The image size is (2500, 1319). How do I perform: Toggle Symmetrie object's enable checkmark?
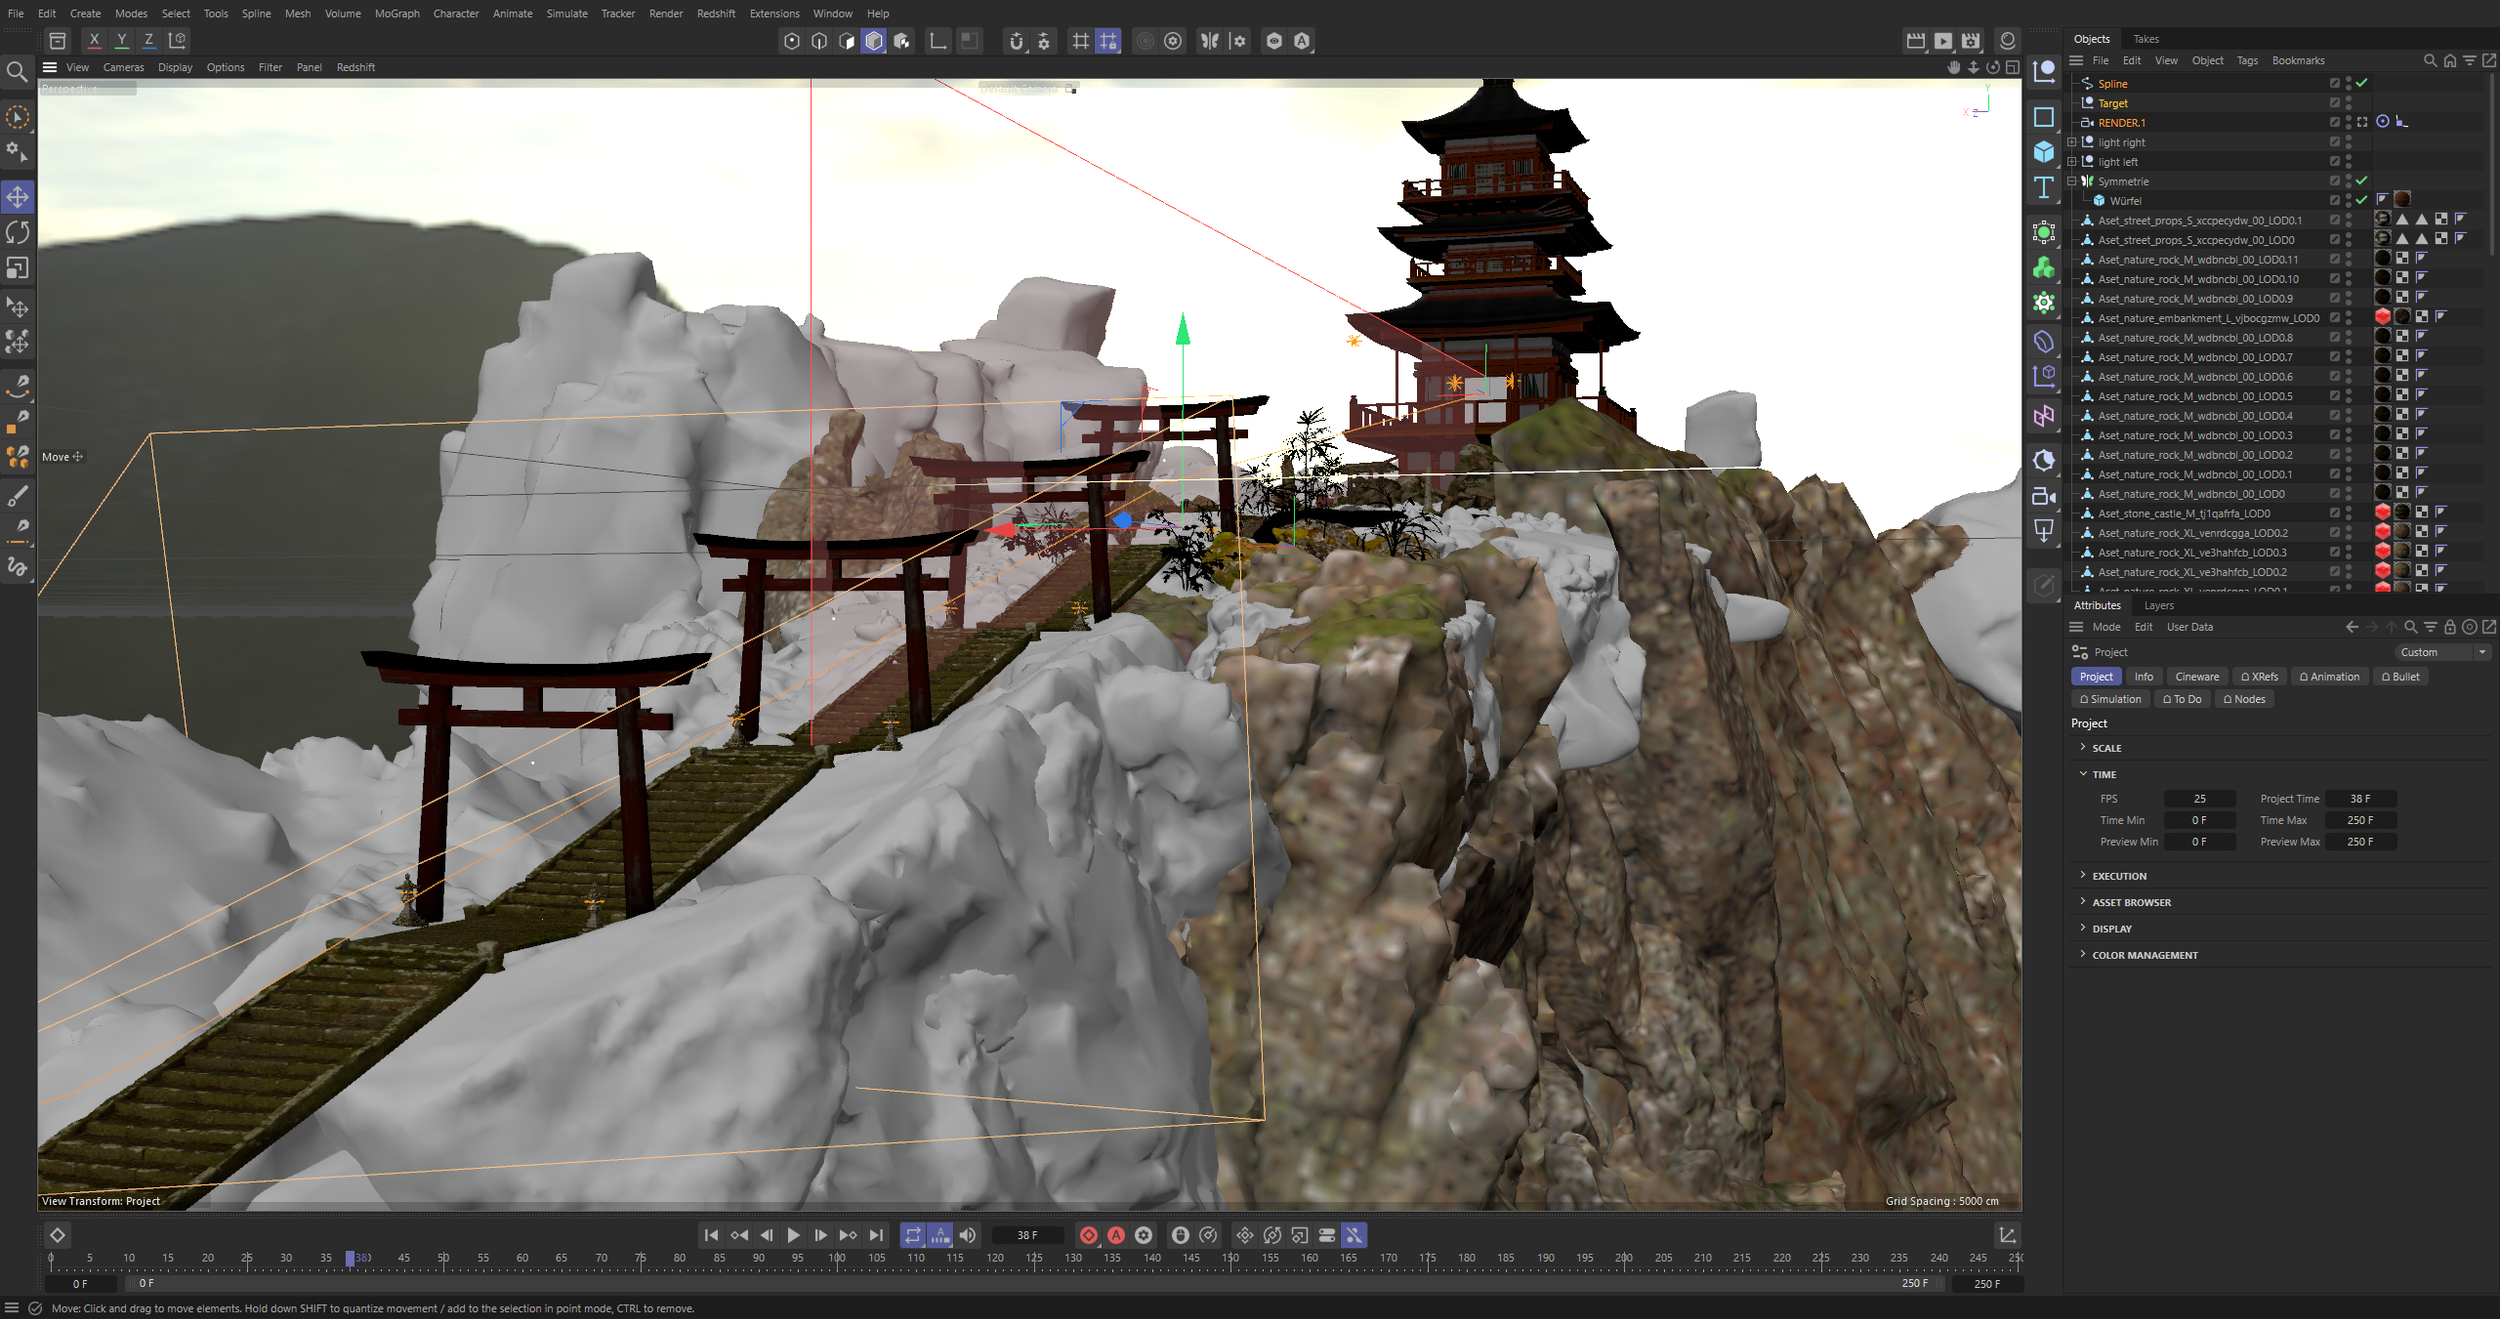point(2362,181)
